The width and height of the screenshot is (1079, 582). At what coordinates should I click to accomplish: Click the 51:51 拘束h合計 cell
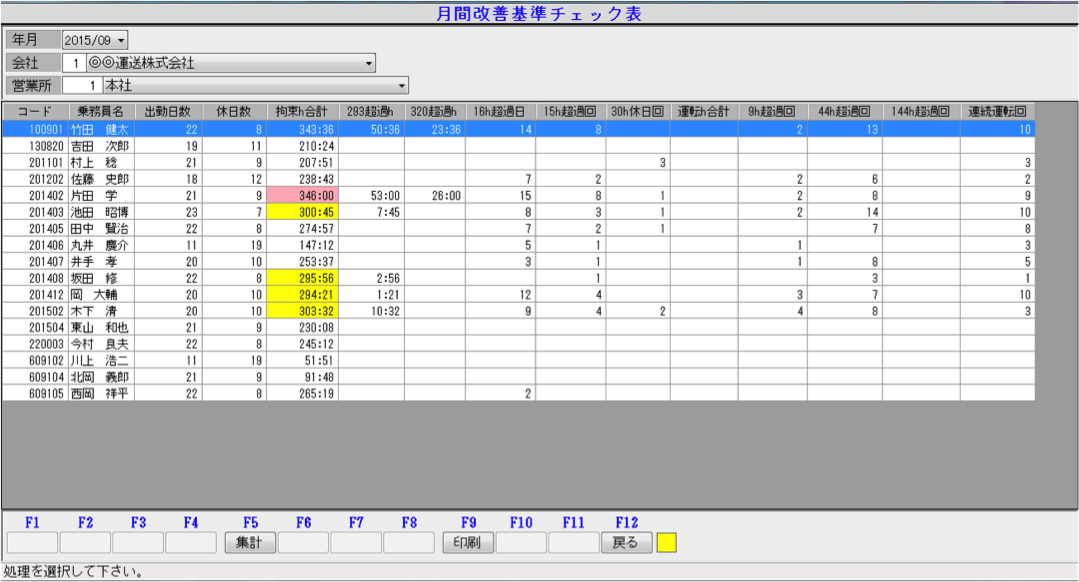[302, 360]
